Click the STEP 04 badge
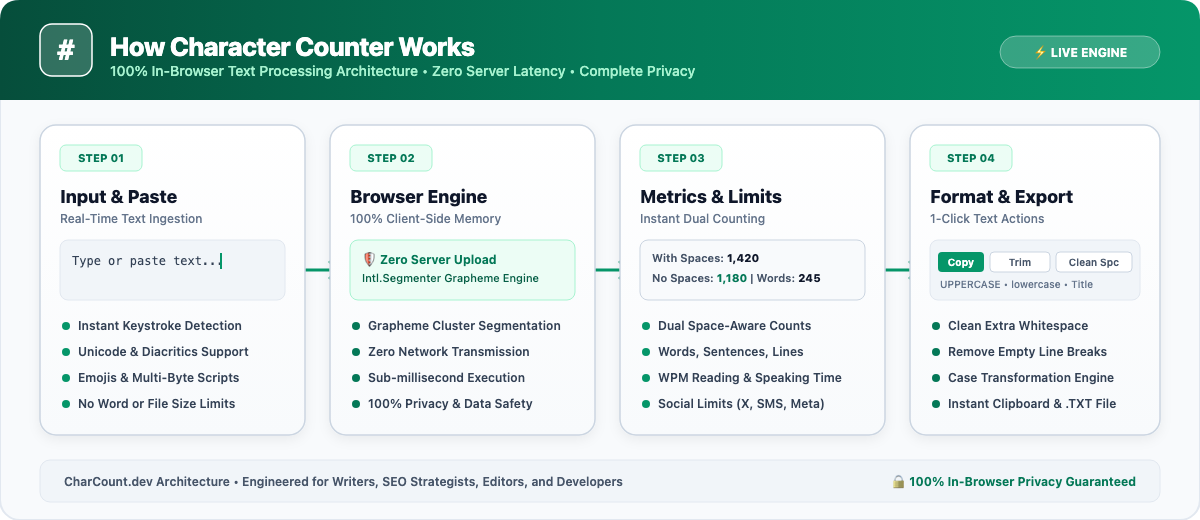1200x520 pixels. [x=971, y=158]
